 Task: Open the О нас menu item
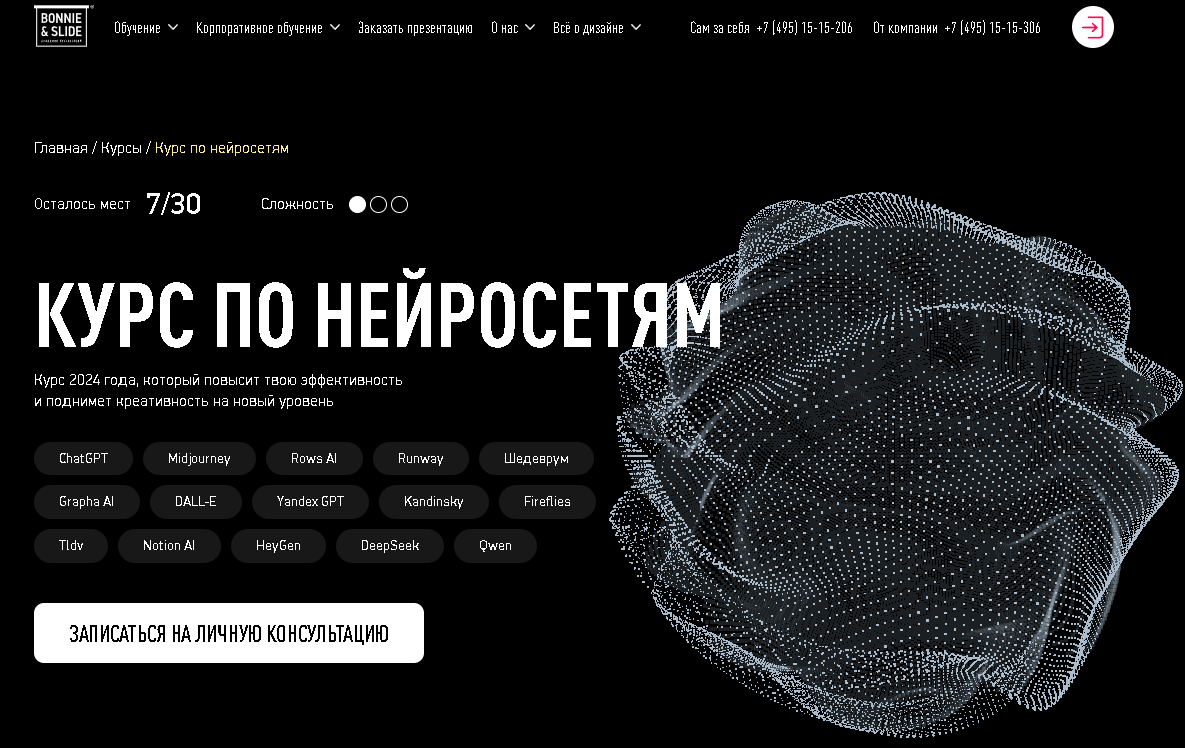click(505, 28)
